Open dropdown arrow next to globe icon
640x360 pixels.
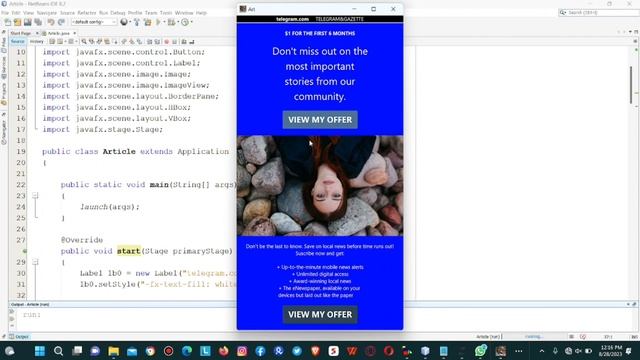coord(130,22)
